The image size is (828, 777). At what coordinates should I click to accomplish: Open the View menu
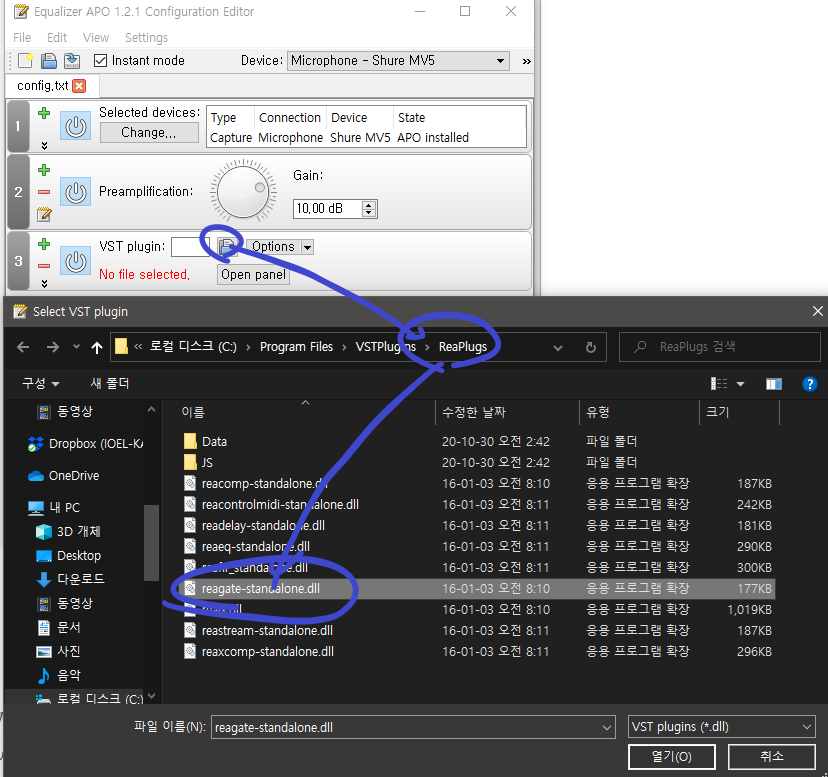(x=96, y=38)
